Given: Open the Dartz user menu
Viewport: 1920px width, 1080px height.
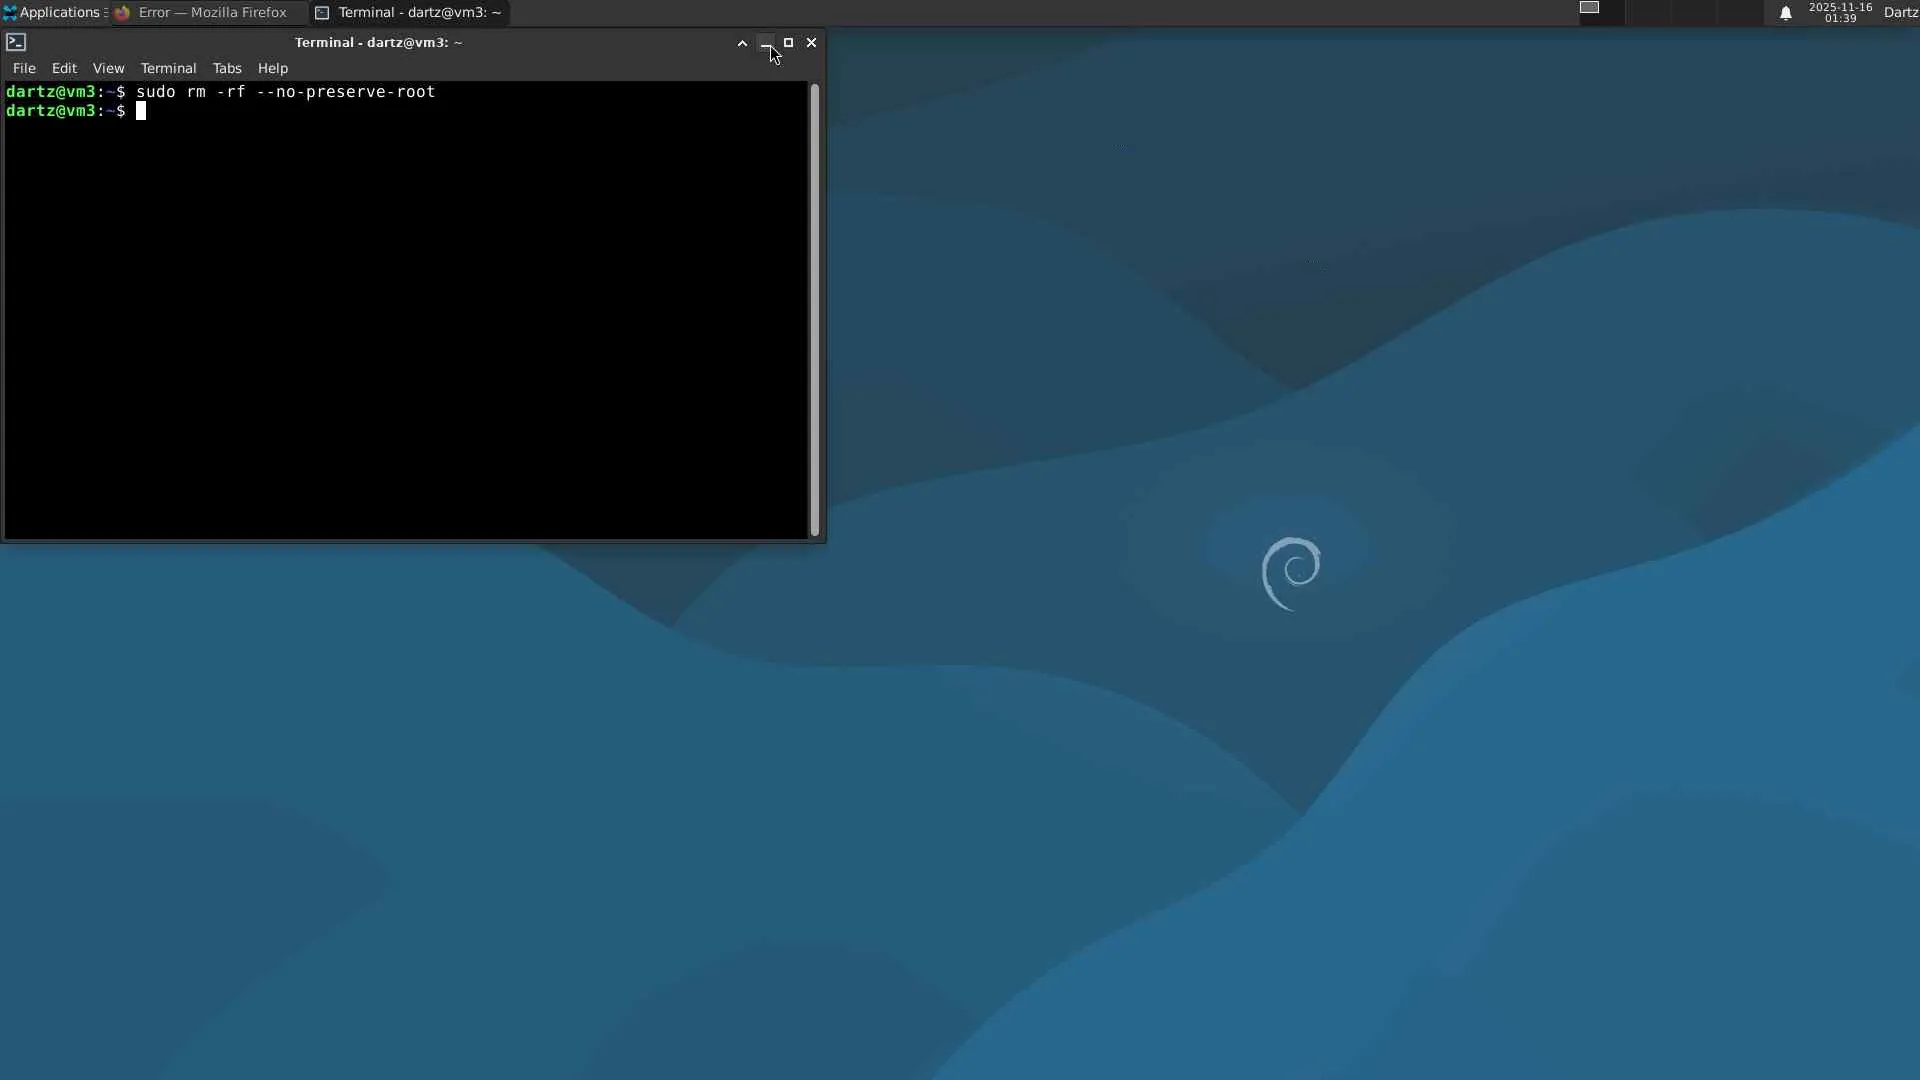Looking at the screenshot, I should (x=1900, y=12).
